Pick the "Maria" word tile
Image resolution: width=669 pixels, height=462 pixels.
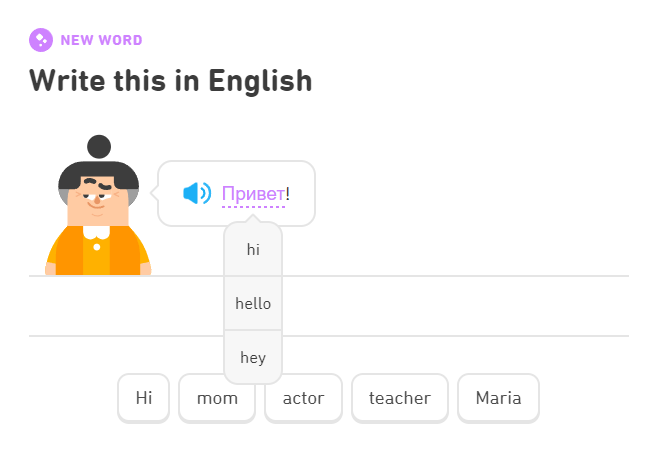pyautogui.click(x=498, y=398)
